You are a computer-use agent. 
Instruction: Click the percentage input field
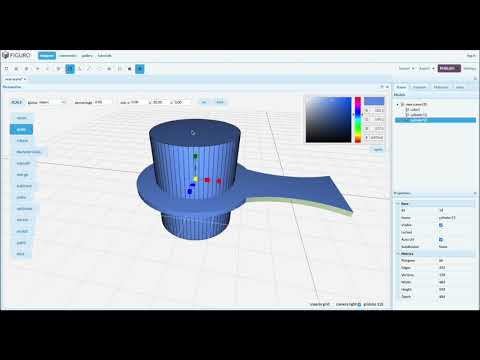tap(102, 102)
